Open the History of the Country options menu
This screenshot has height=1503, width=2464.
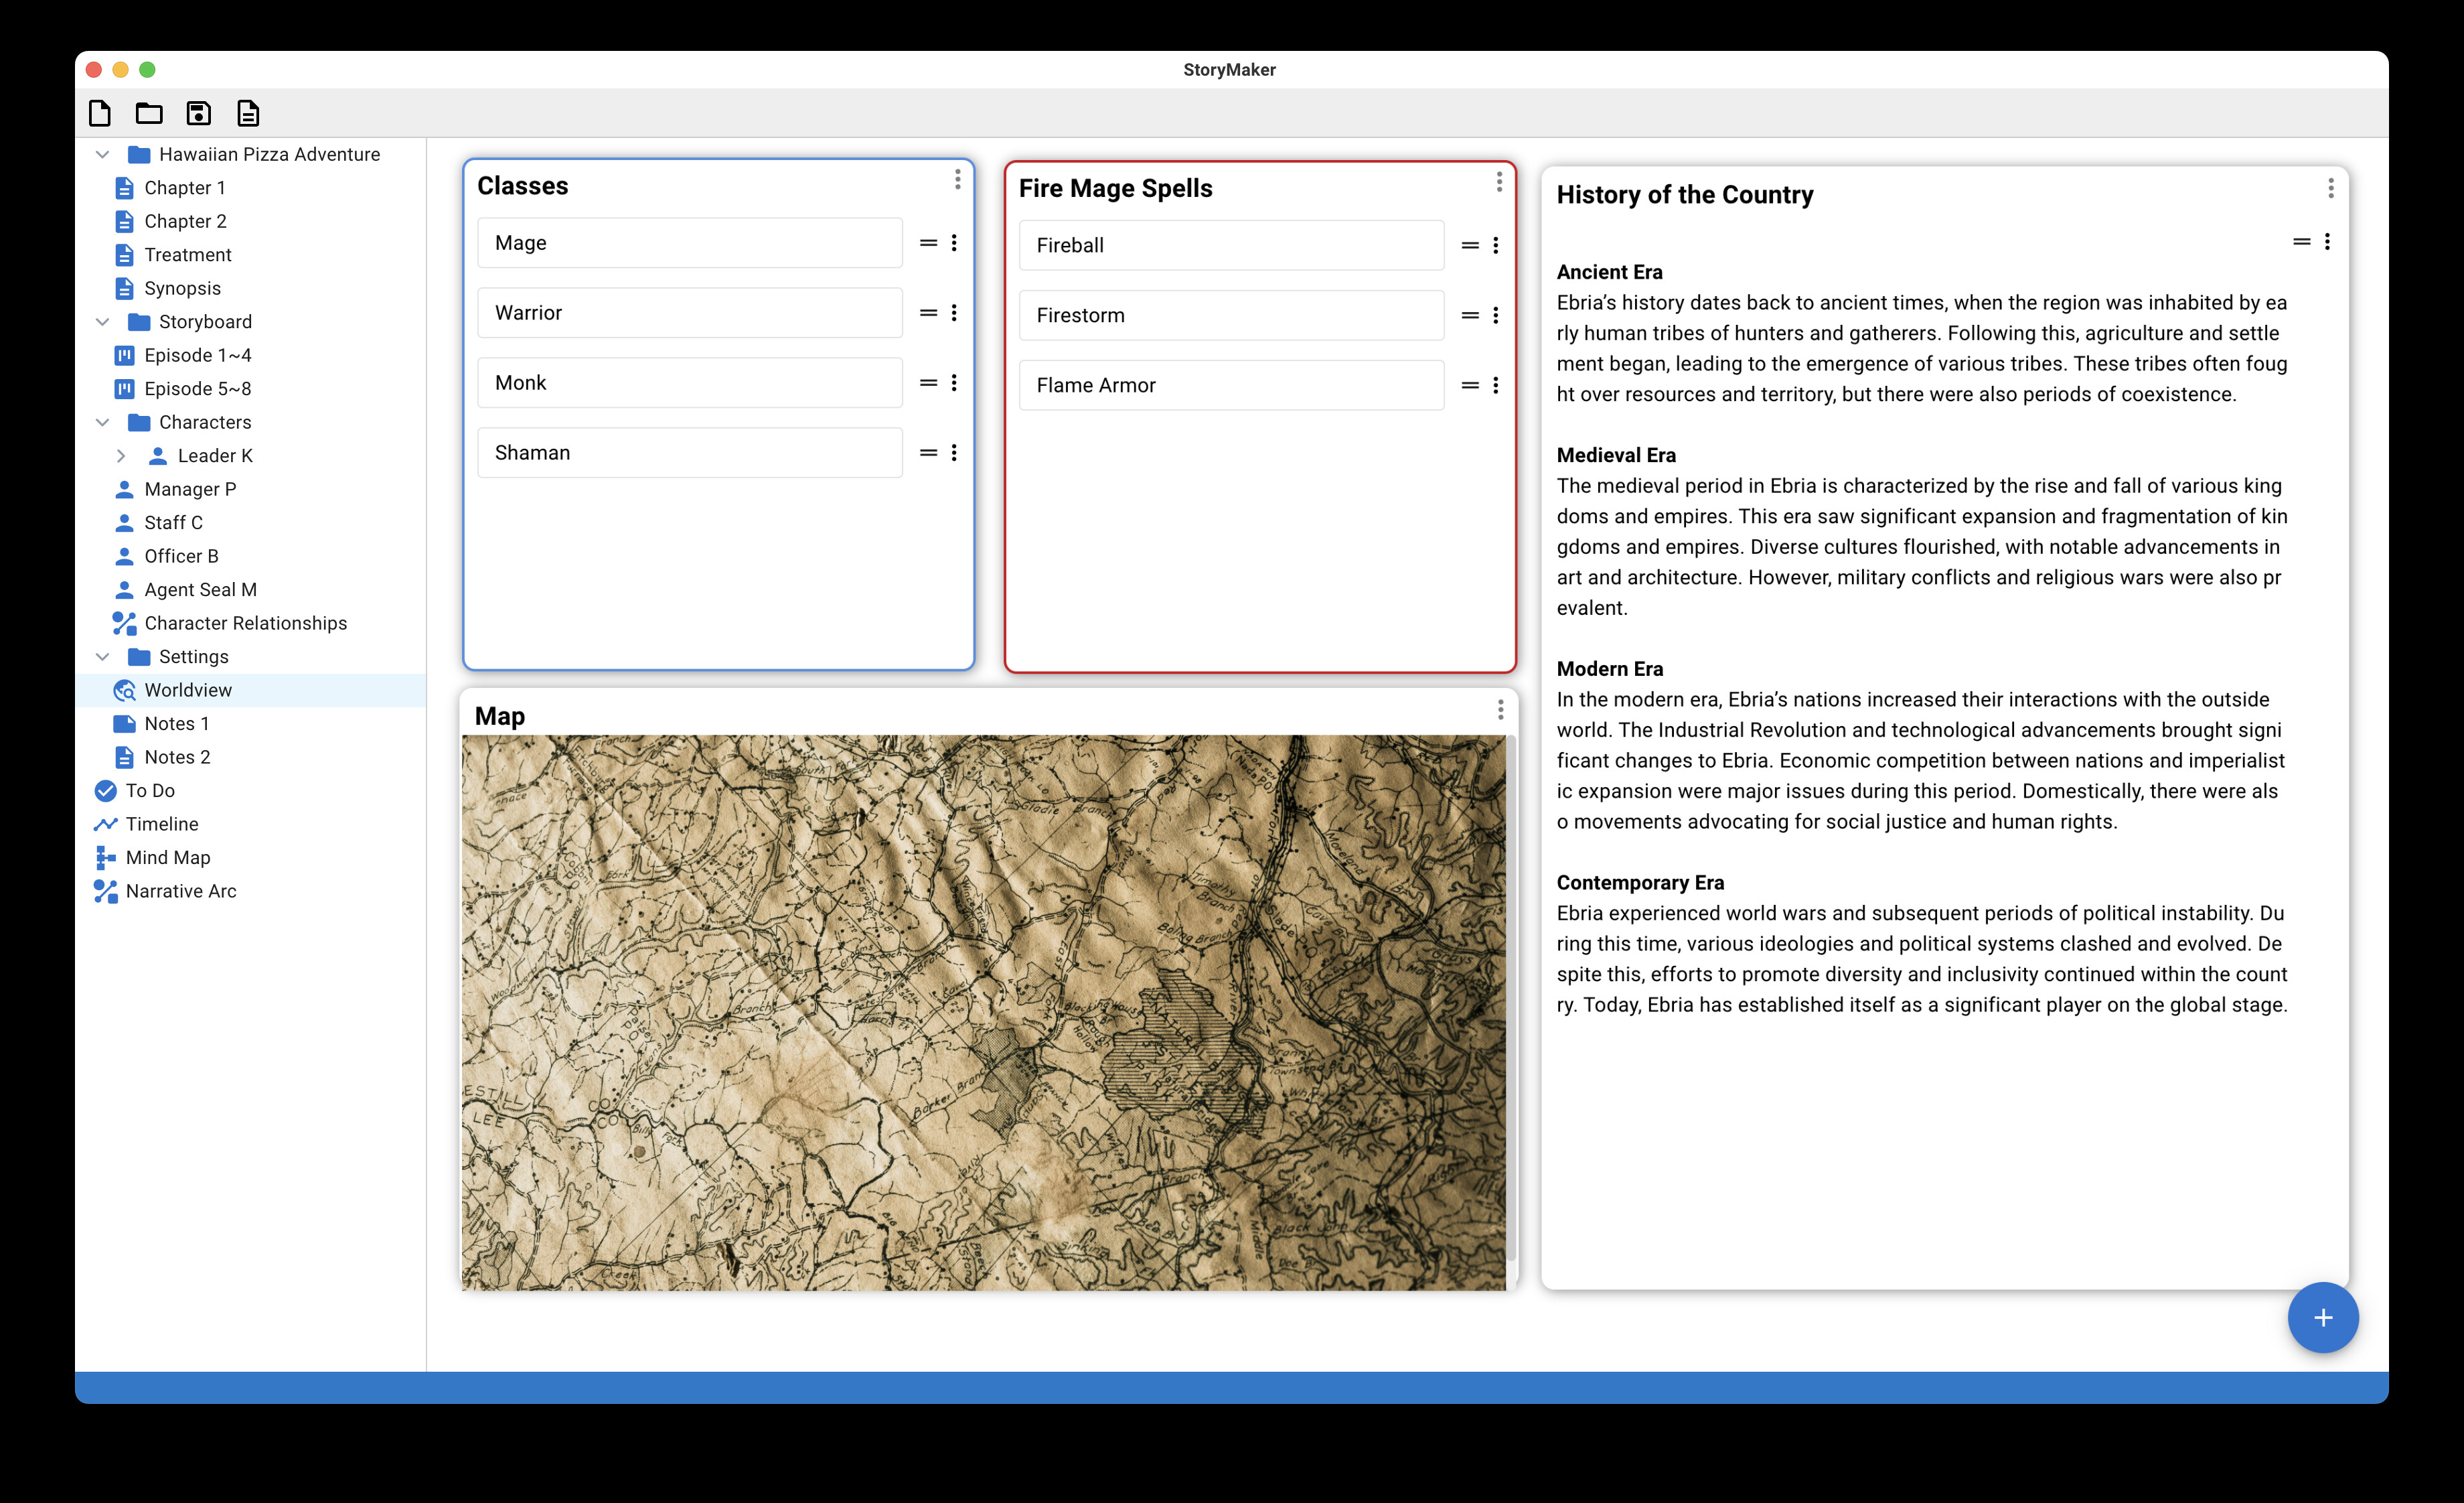[2330, 187]
